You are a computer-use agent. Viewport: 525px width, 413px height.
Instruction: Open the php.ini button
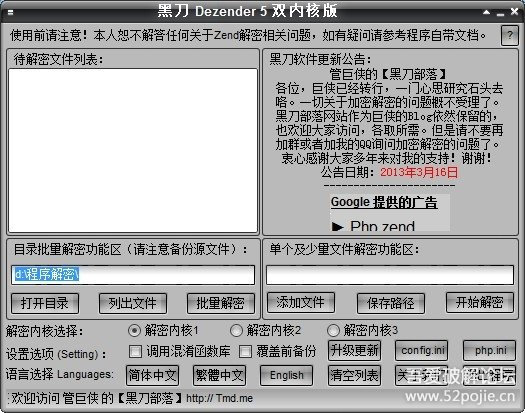(490, 351)
